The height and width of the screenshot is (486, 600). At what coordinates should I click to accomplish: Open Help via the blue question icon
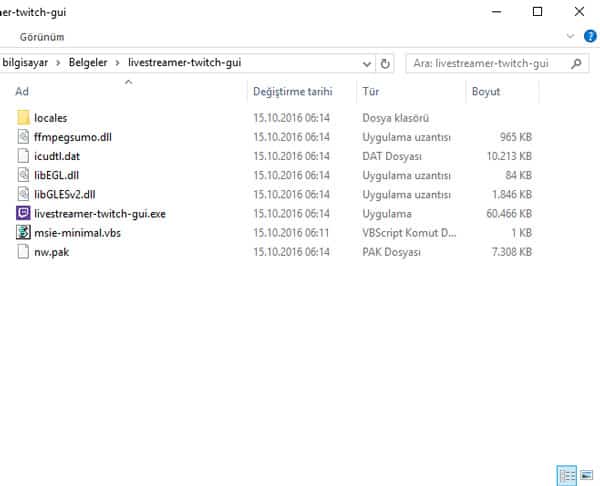pos(590,36)
